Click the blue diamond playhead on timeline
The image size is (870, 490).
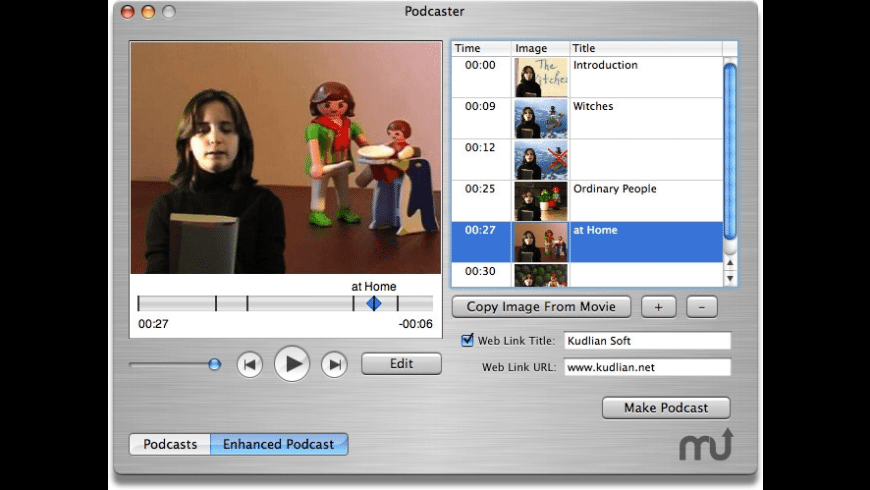(x=373, y=303)
